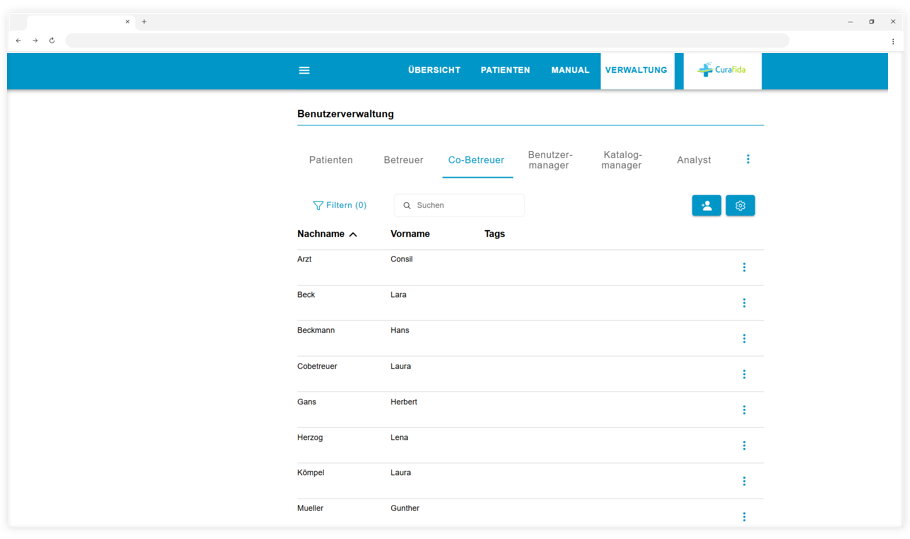Image resolution: width=910 pixels, height=539 pixels.
Task: Click the Tags column header
Action: coord(494,234)
